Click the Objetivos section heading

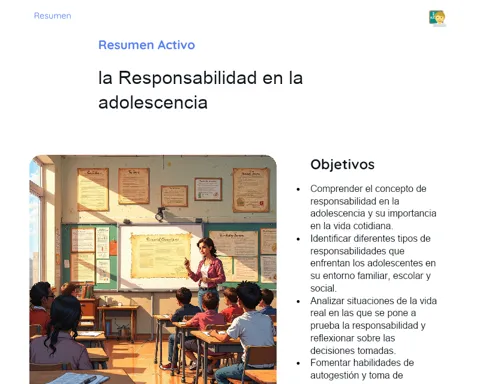pyautogui.click(x=342, y=164)
